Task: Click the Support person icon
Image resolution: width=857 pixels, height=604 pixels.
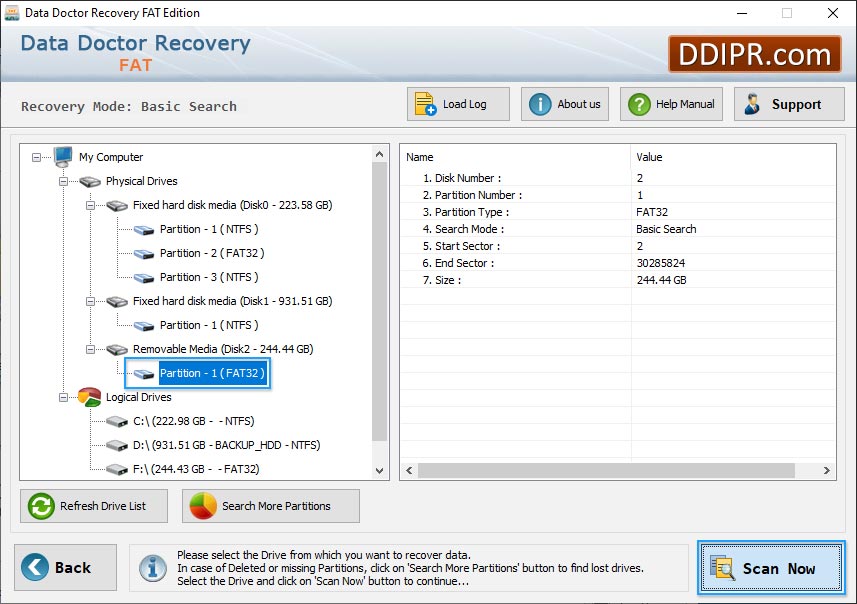Action: 752,104
